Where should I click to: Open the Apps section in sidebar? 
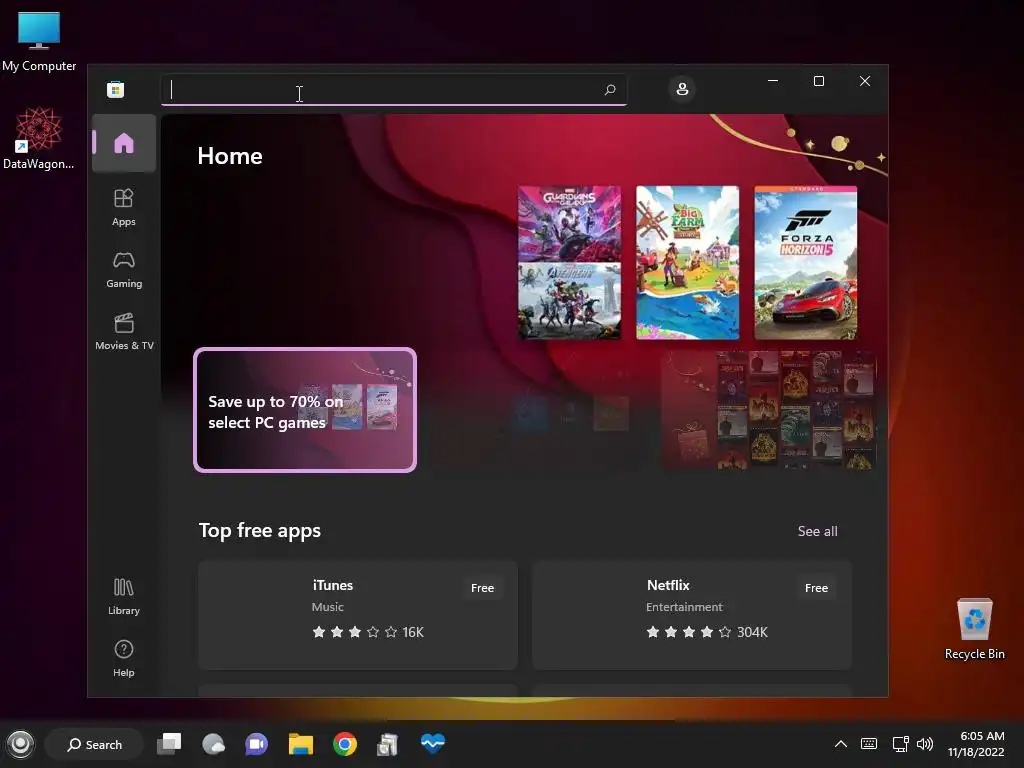pyautogui.click(x=123, y=207)
